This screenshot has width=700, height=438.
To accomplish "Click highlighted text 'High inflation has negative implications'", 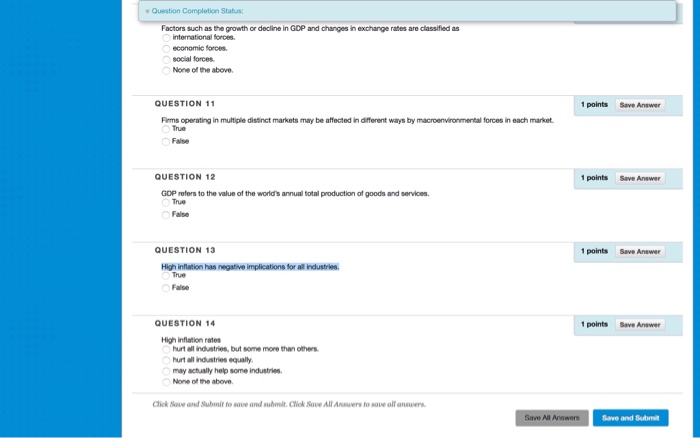I will (250, 267).
